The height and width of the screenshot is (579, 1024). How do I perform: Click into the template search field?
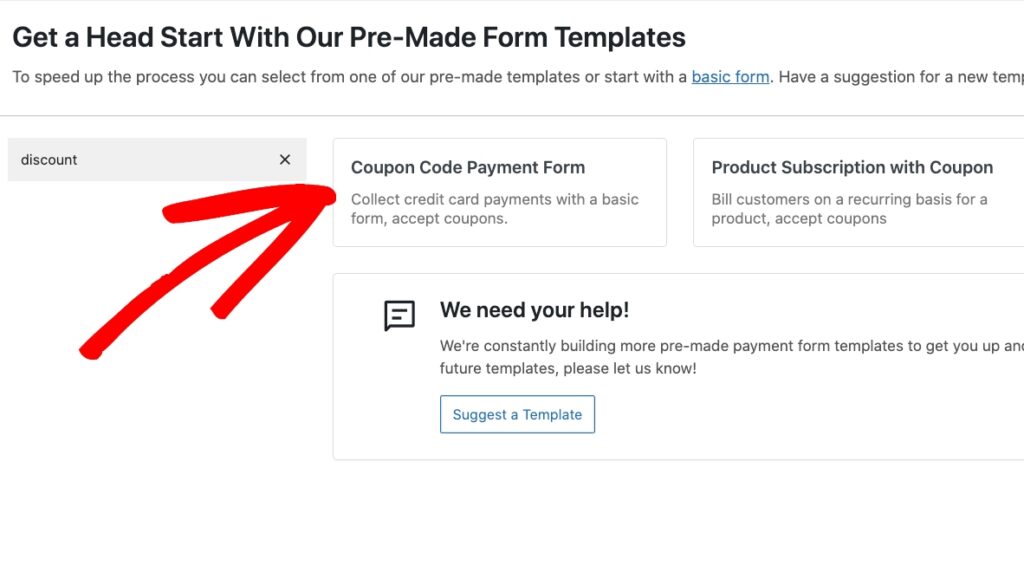(x=150, y=160)
